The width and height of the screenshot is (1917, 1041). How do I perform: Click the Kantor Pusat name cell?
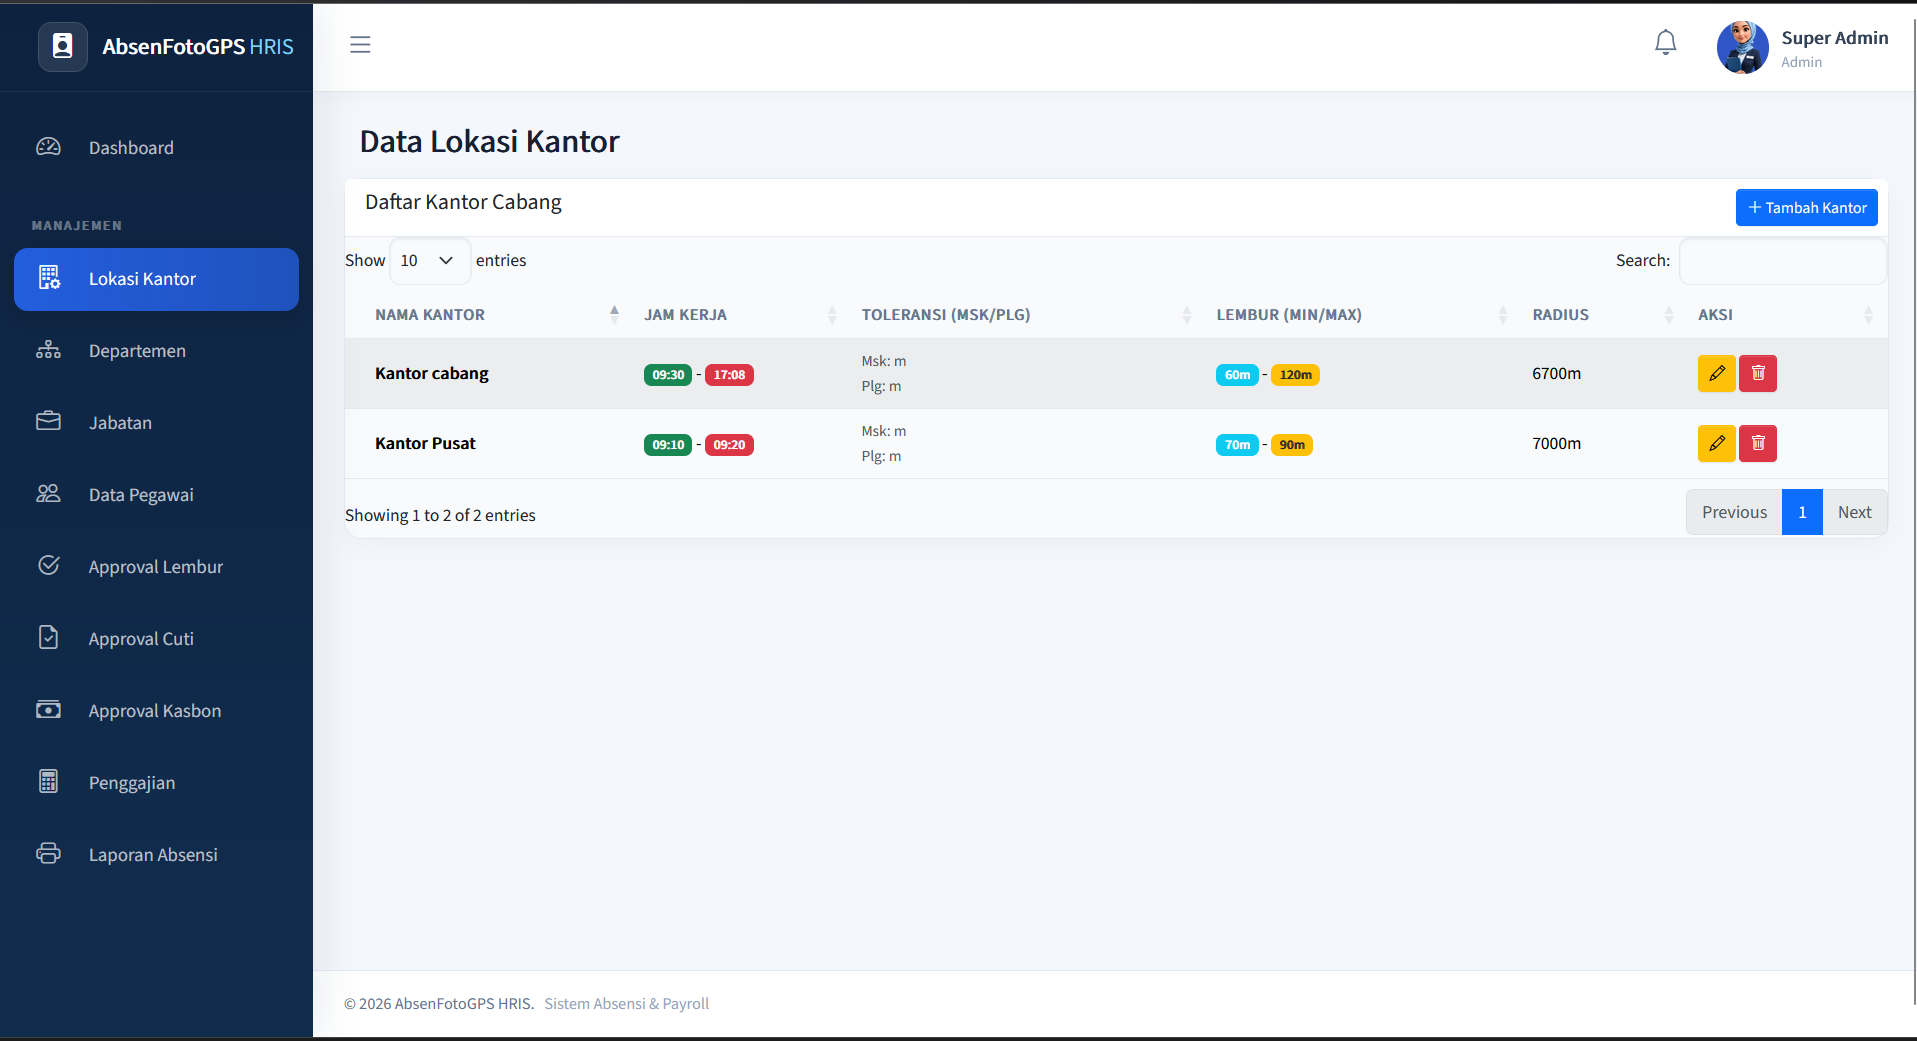click(x=425, y=443)
